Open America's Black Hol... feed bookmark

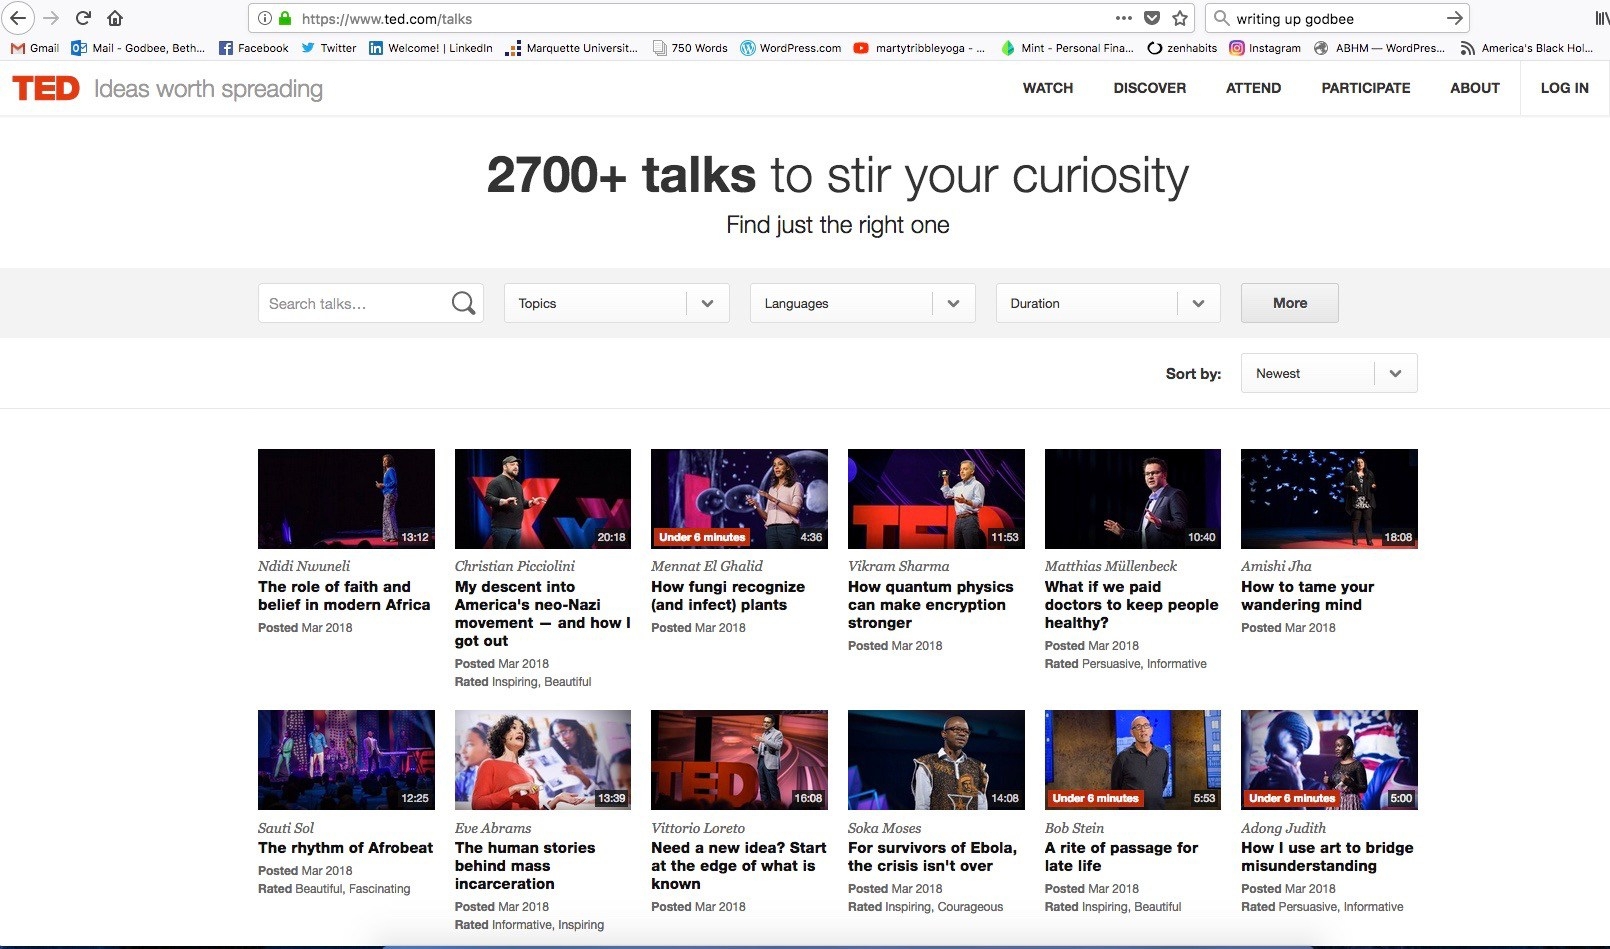(x=1527, y=48)
